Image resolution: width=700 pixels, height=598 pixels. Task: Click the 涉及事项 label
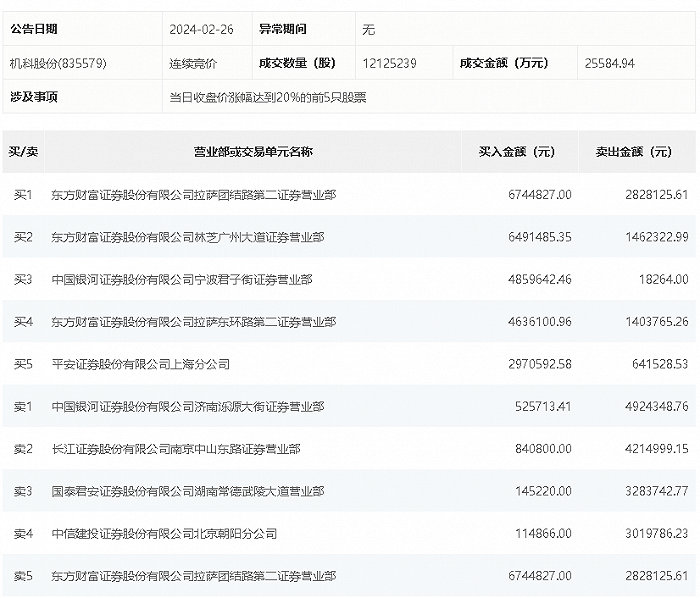[x=34, y=97]
